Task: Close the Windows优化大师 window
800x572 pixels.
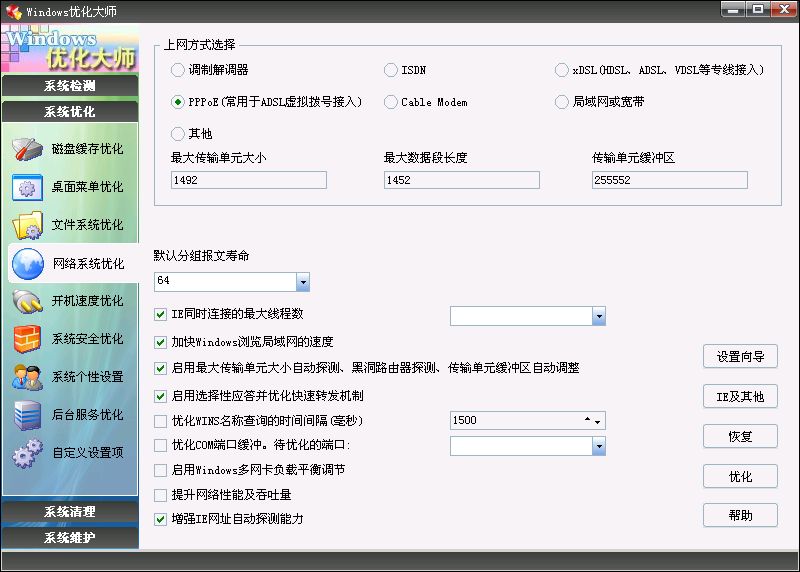Action: click(784, 9)
